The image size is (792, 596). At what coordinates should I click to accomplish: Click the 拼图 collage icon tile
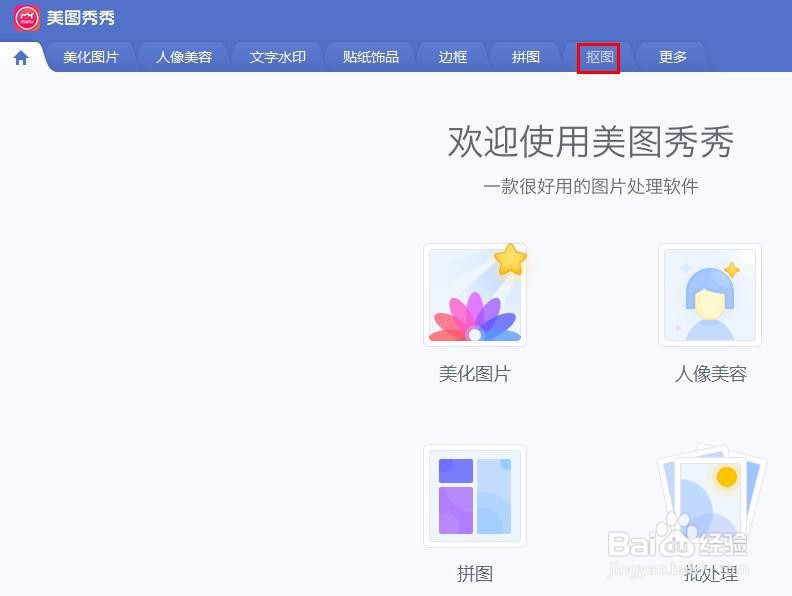pos(475,496)
